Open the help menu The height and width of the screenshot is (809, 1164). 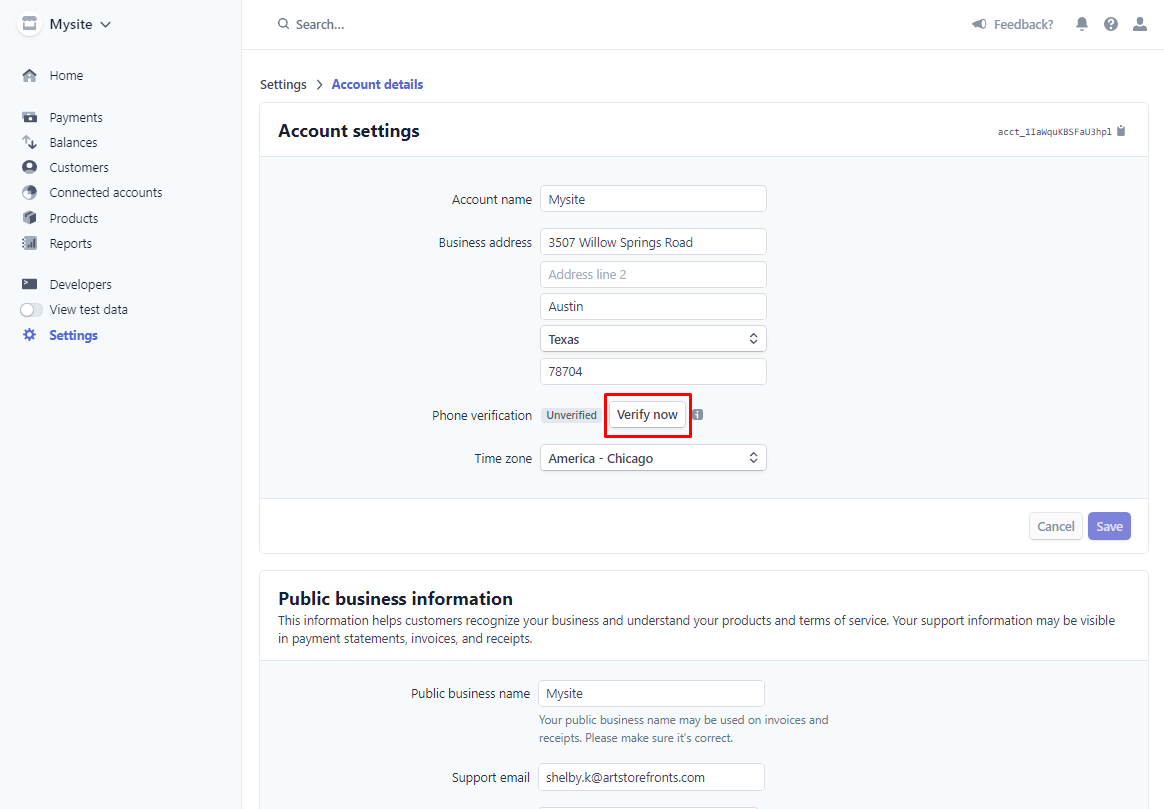point(1110,24)
